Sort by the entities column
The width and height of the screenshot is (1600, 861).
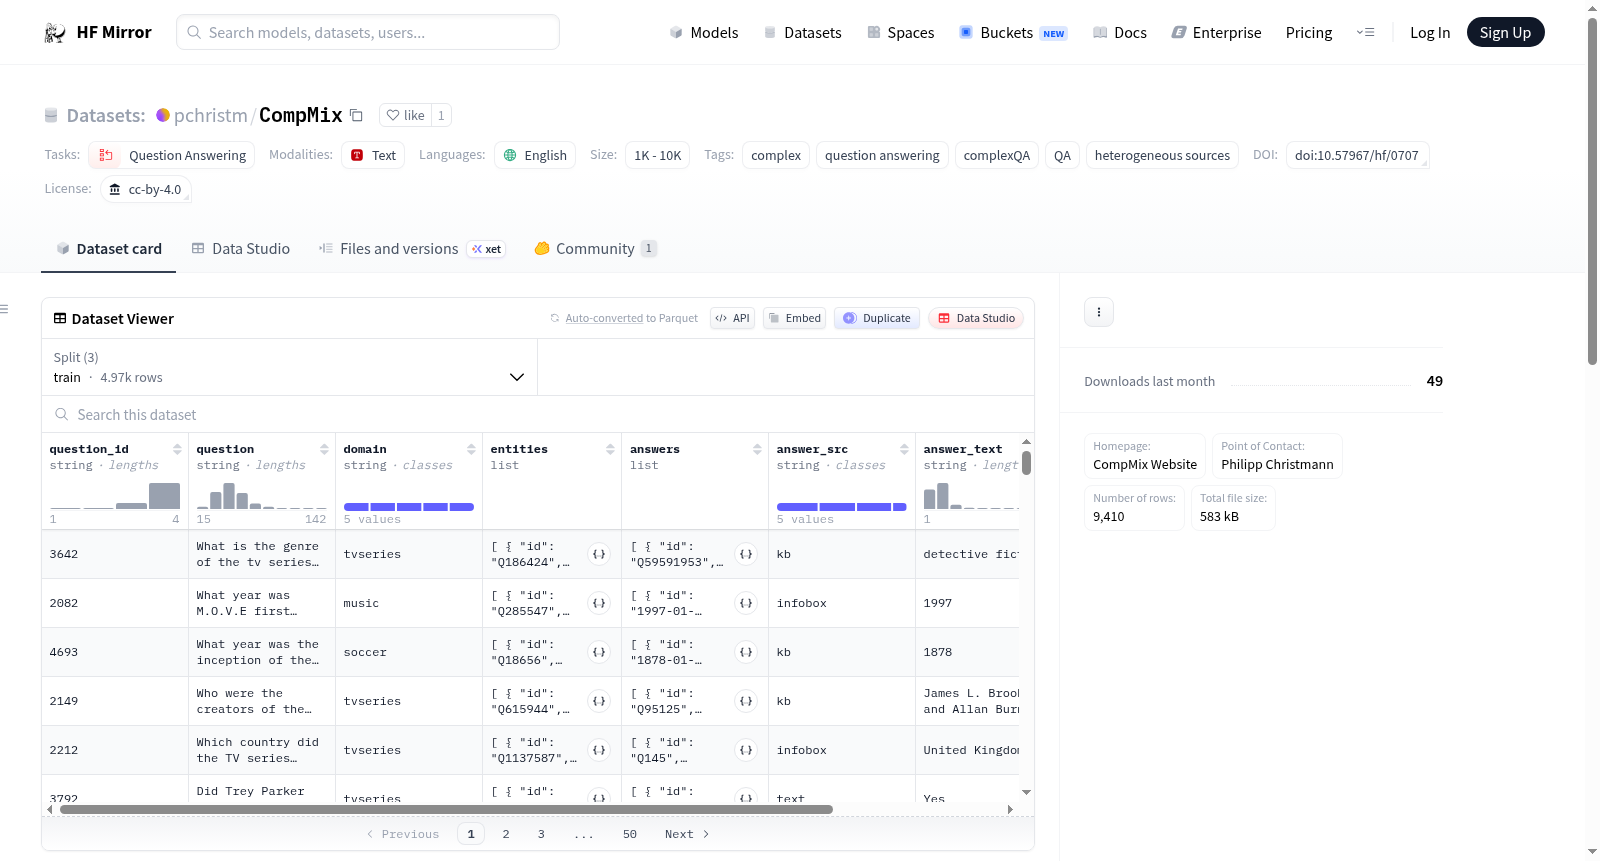(610, 449)
